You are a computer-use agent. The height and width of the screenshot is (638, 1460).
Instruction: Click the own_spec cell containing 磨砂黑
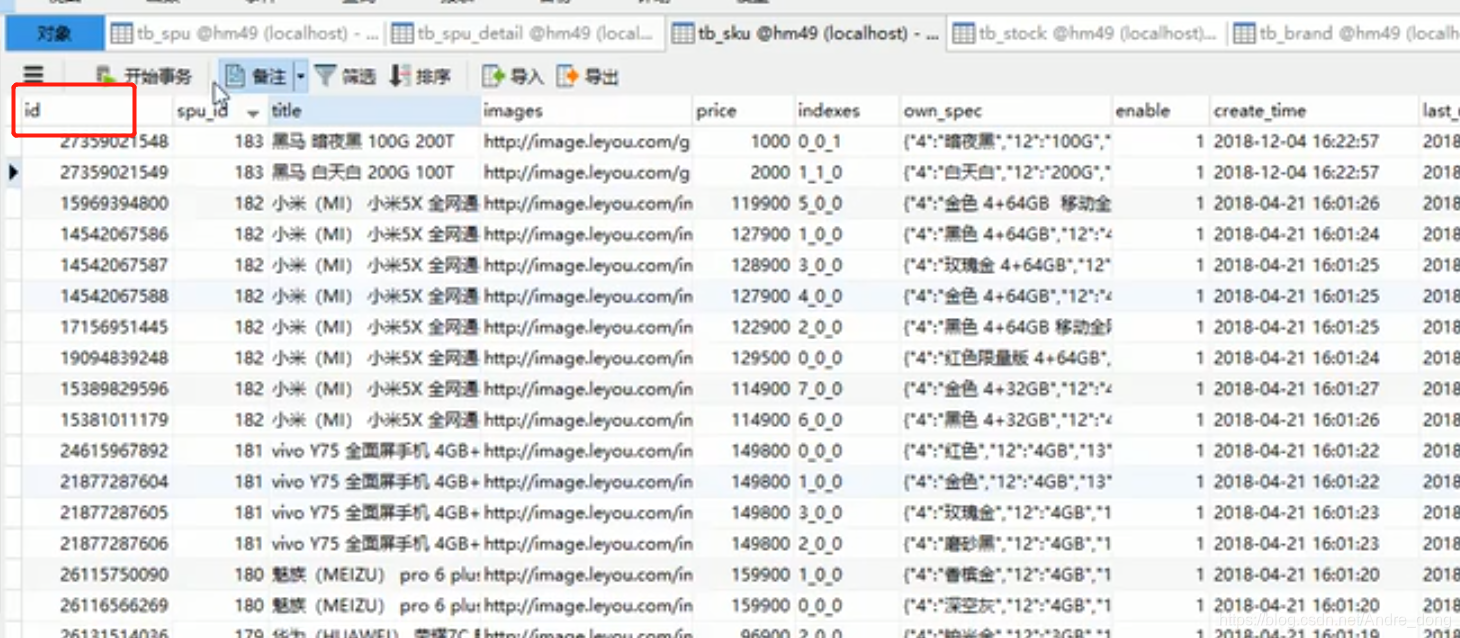(1005, 544)
